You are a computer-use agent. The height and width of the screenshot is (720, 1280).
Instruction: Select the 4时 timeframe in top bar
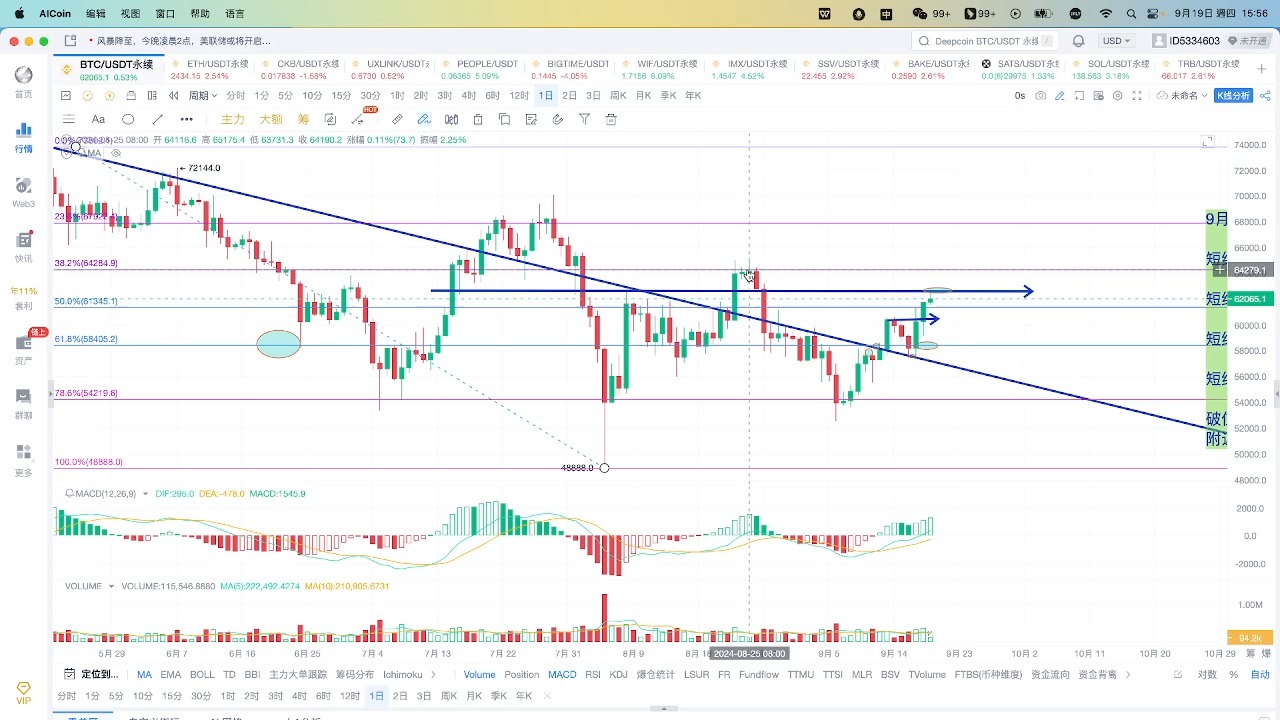(x=469, y=96)
